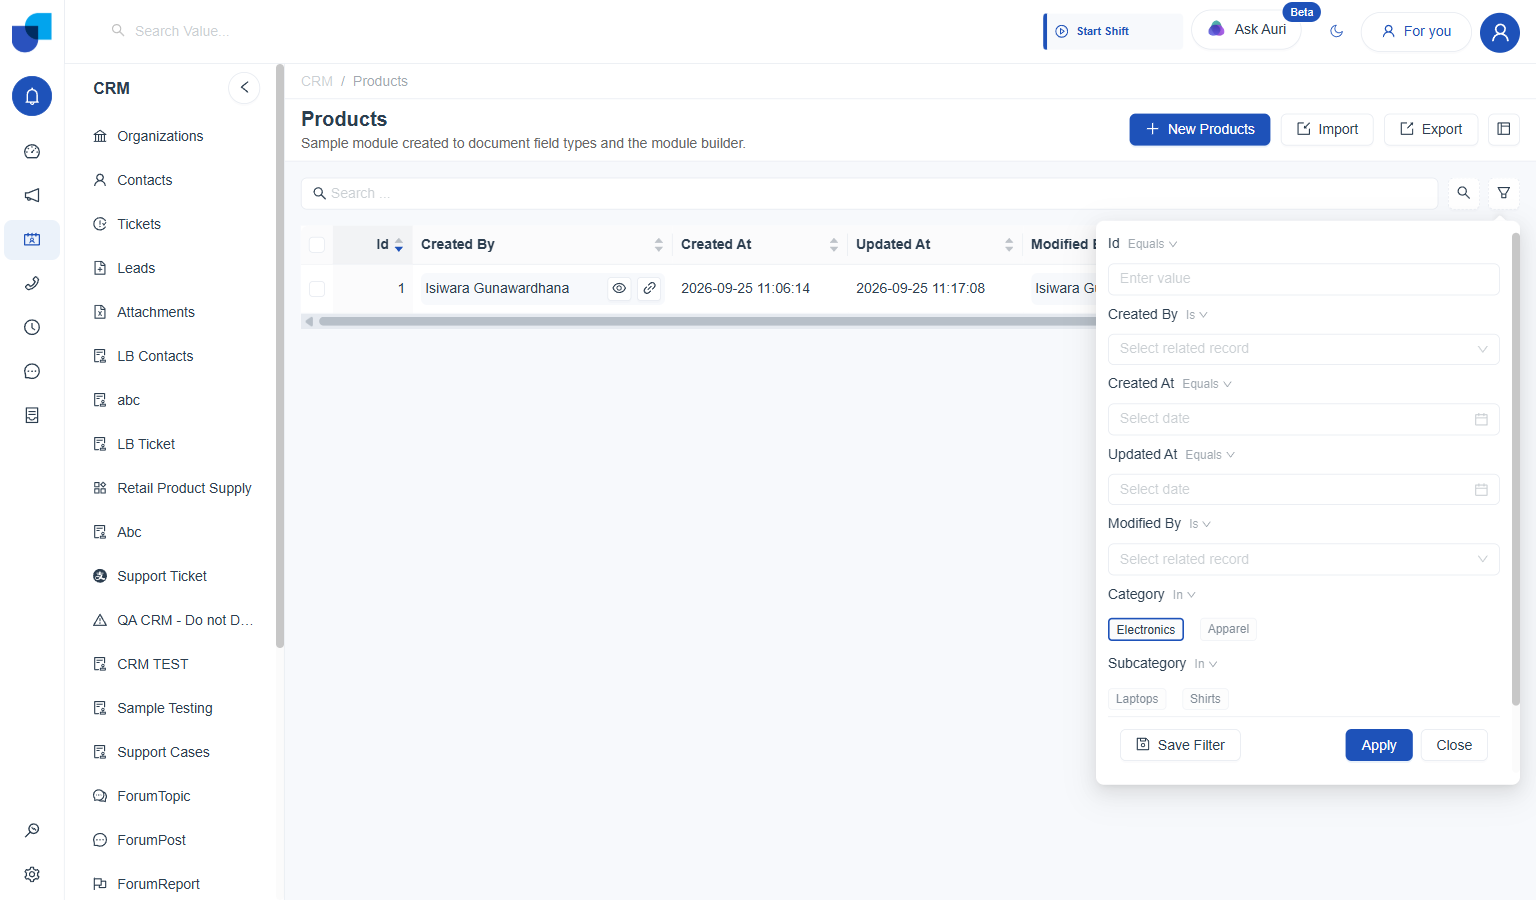
Task: Open the clock history icon in left rail
Action: point(32,328)
